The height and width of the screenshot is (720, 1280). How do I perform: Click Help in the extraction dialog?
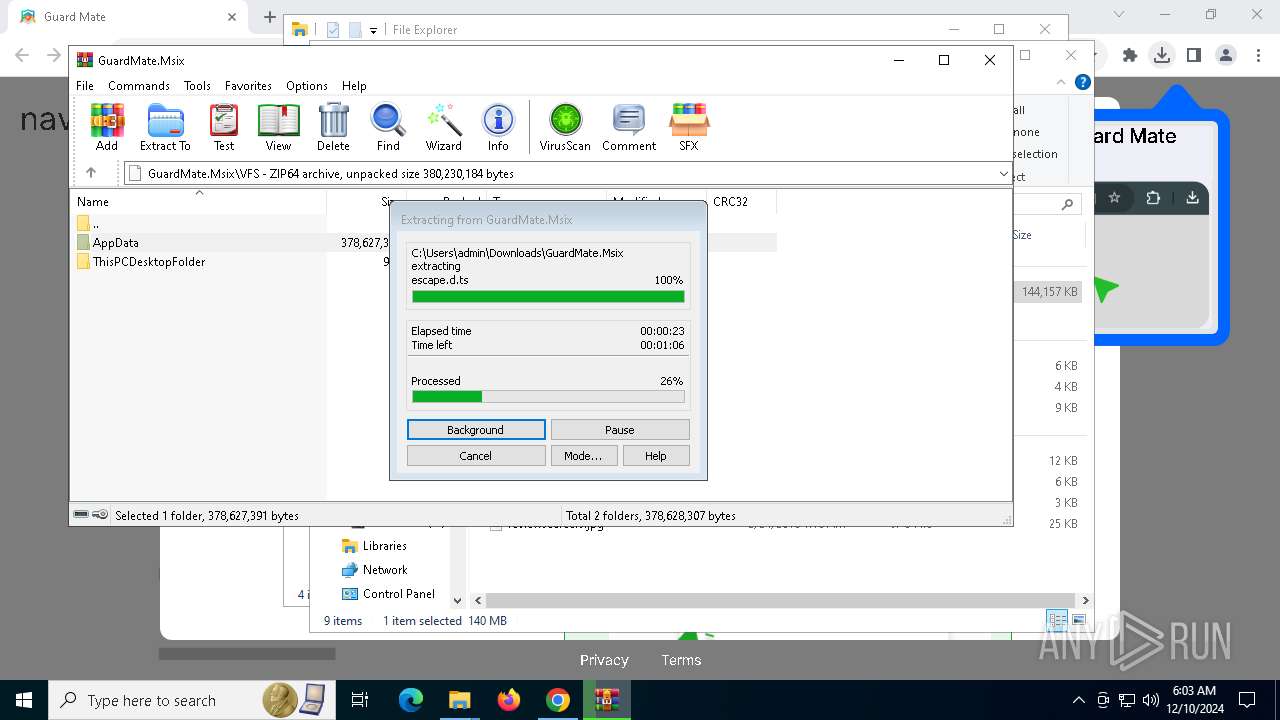click(656, 456)
